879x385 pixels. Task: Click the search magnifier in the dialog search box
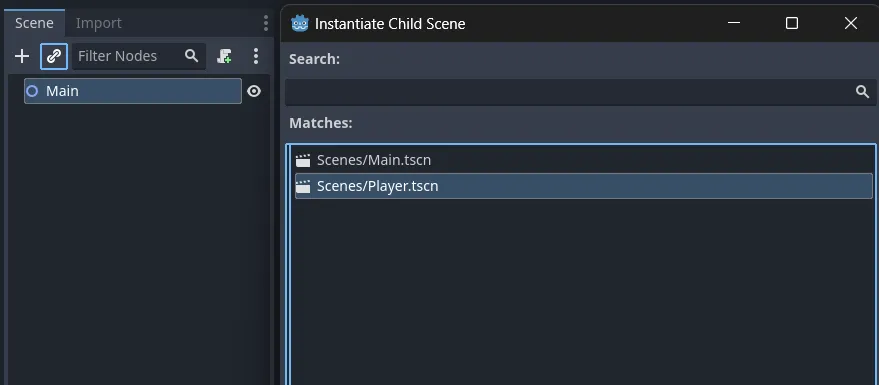point(862,92)
